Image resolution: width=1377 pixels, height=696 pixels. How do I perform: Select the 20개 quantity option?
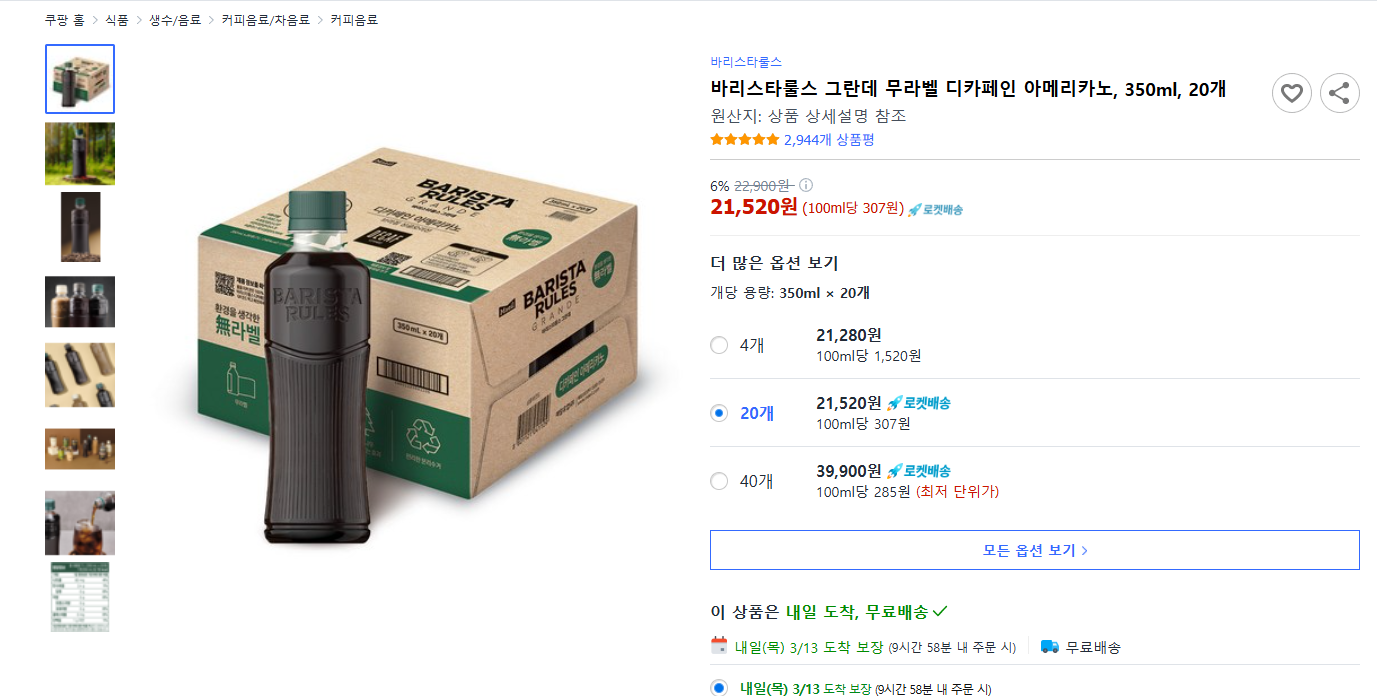(x=719, y=413)
